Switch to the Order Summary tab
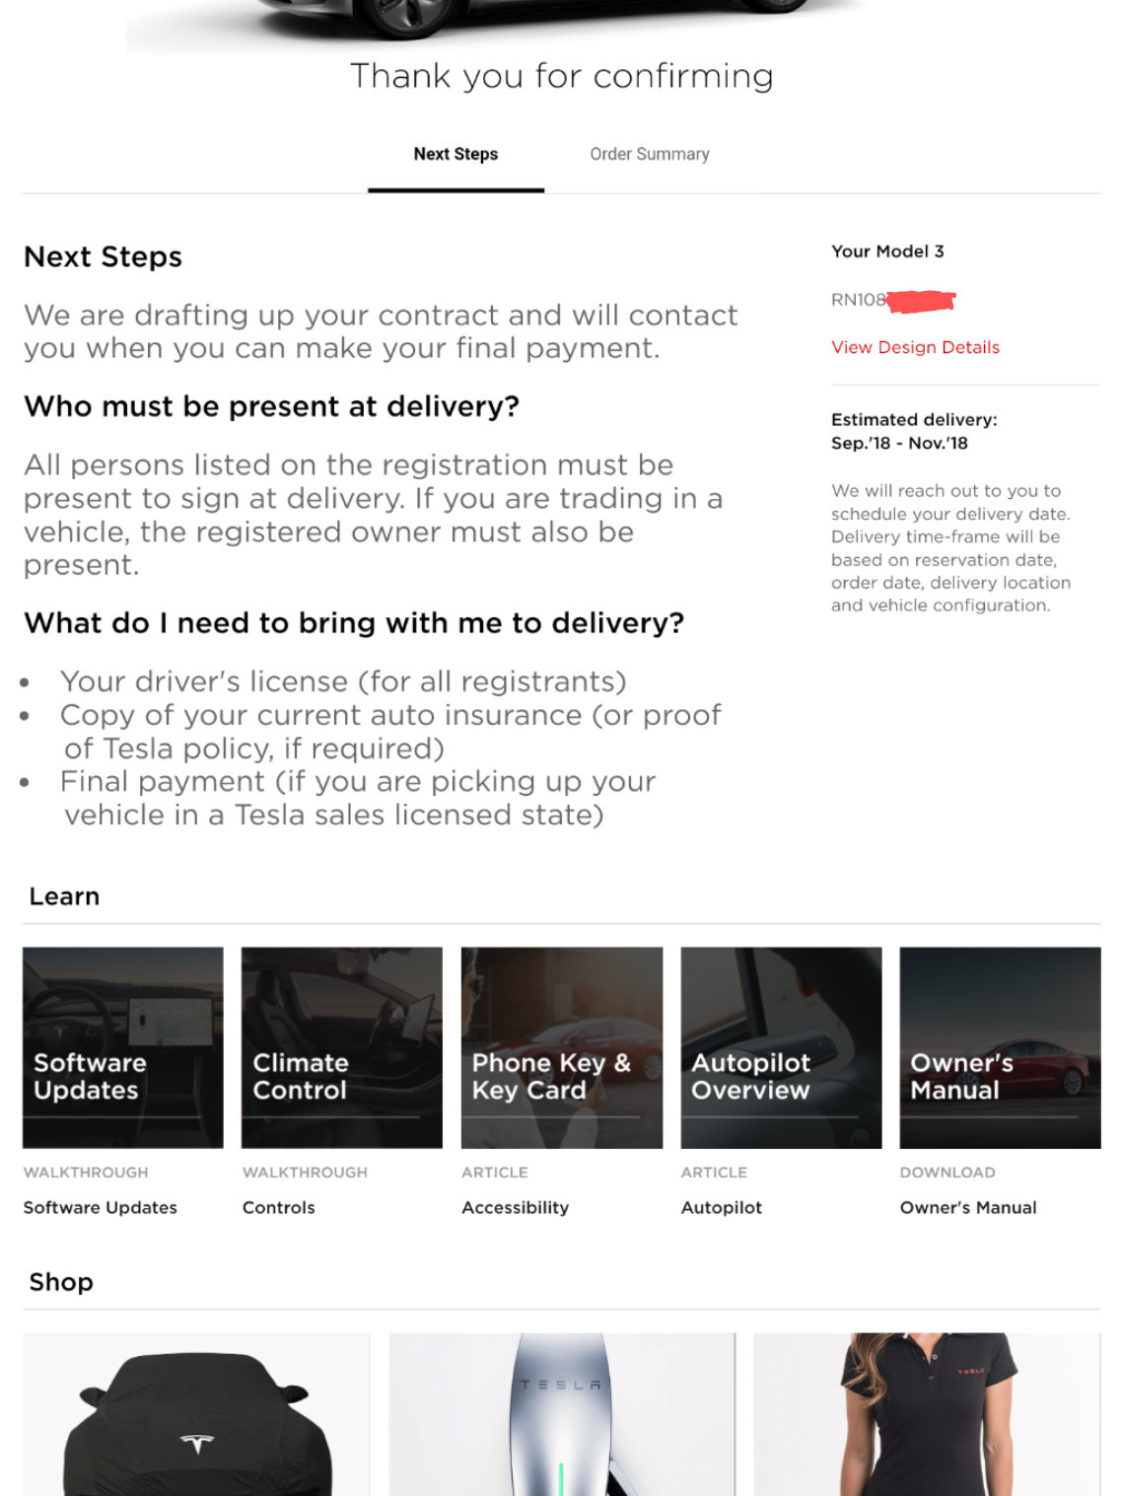The width and height of the screenshot is (1122, 1496). (x=650, y=154)
